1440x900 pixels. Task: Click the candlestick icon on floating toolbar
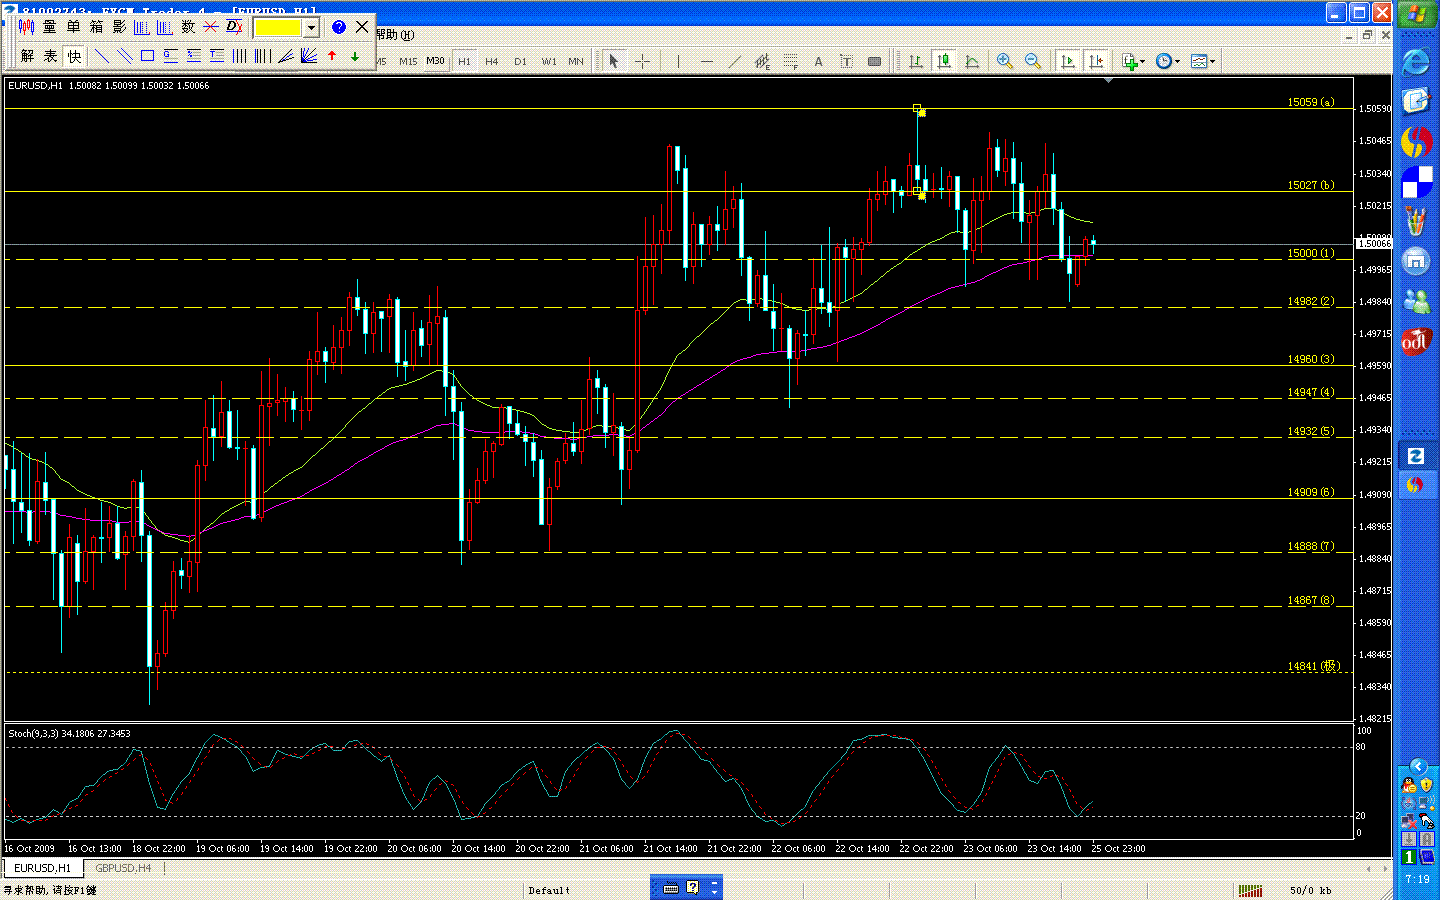pos(27,27)
